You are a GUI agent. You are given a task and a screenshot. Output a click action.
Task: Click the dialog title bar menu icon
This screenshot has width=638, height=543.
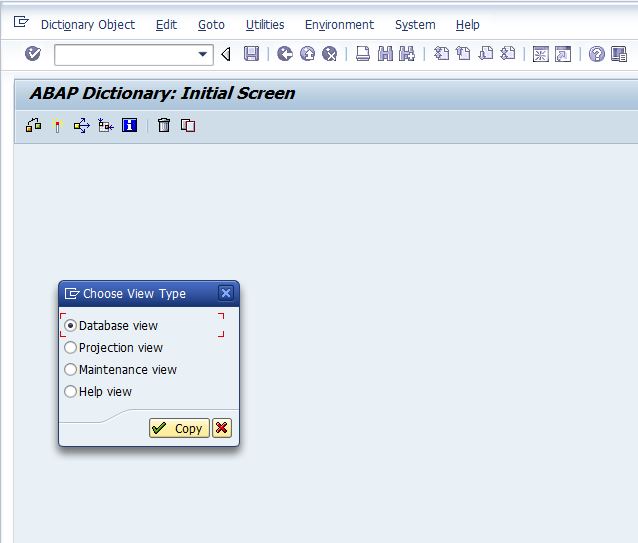coord(72,293)
